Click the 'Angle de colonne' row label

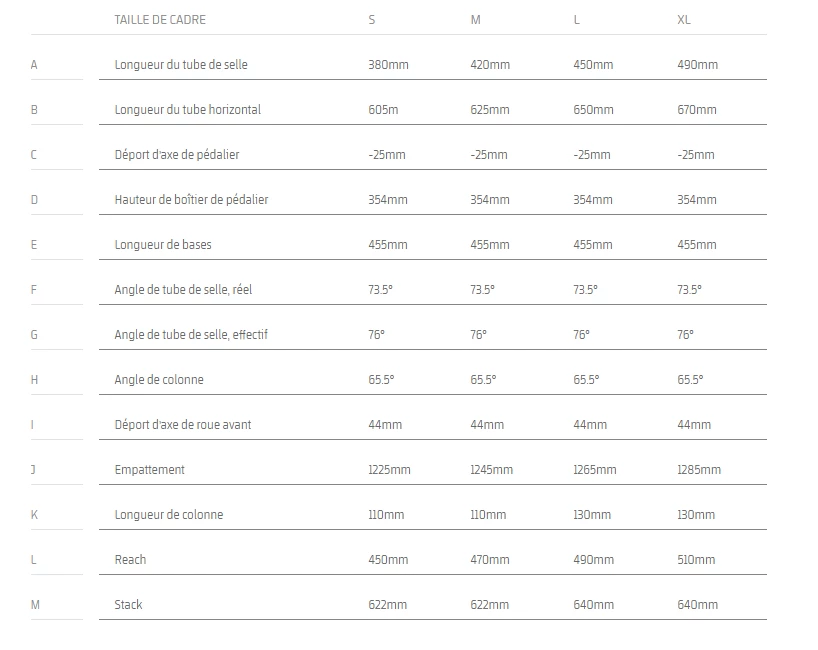pos(159,380)
